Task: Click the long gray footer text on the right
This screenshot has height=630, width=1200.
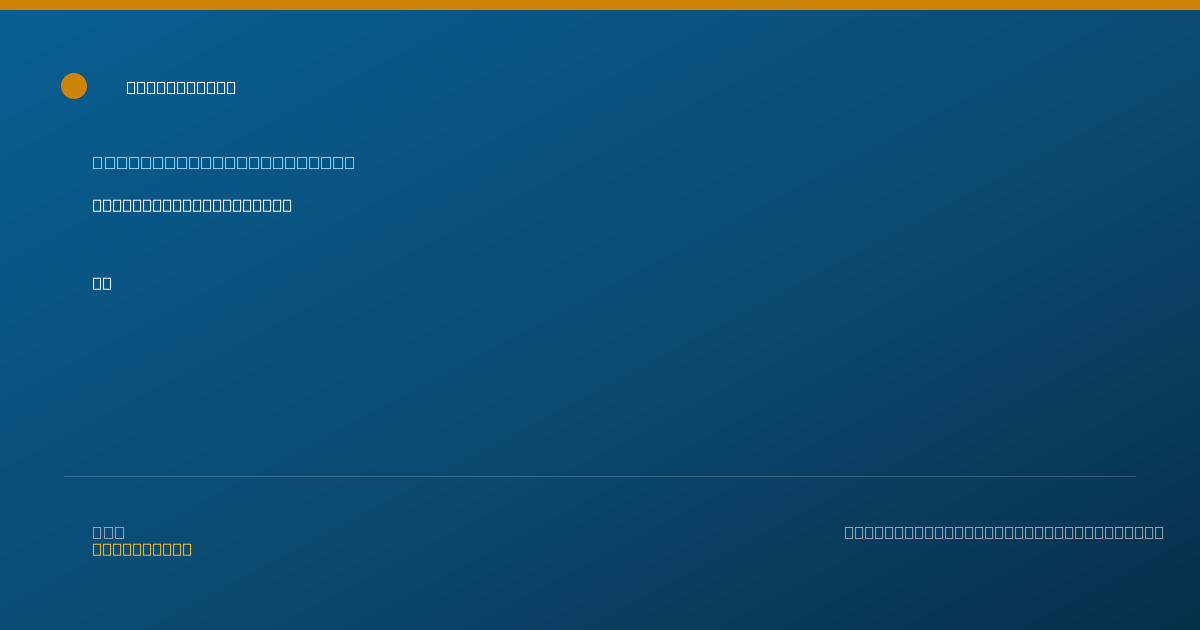Action: [1004, 532]
